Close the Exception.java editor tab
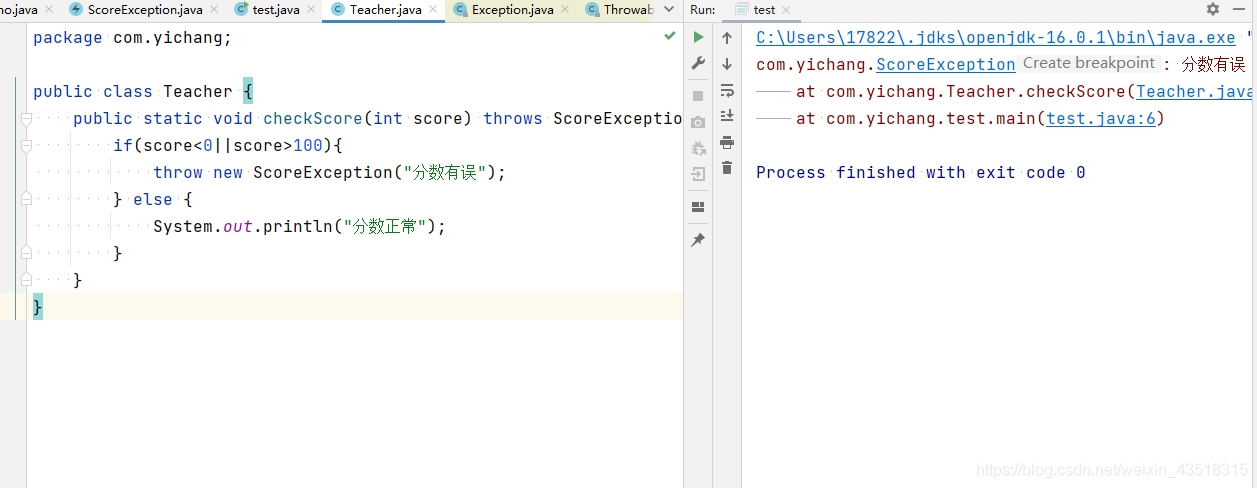 point(563,10)
